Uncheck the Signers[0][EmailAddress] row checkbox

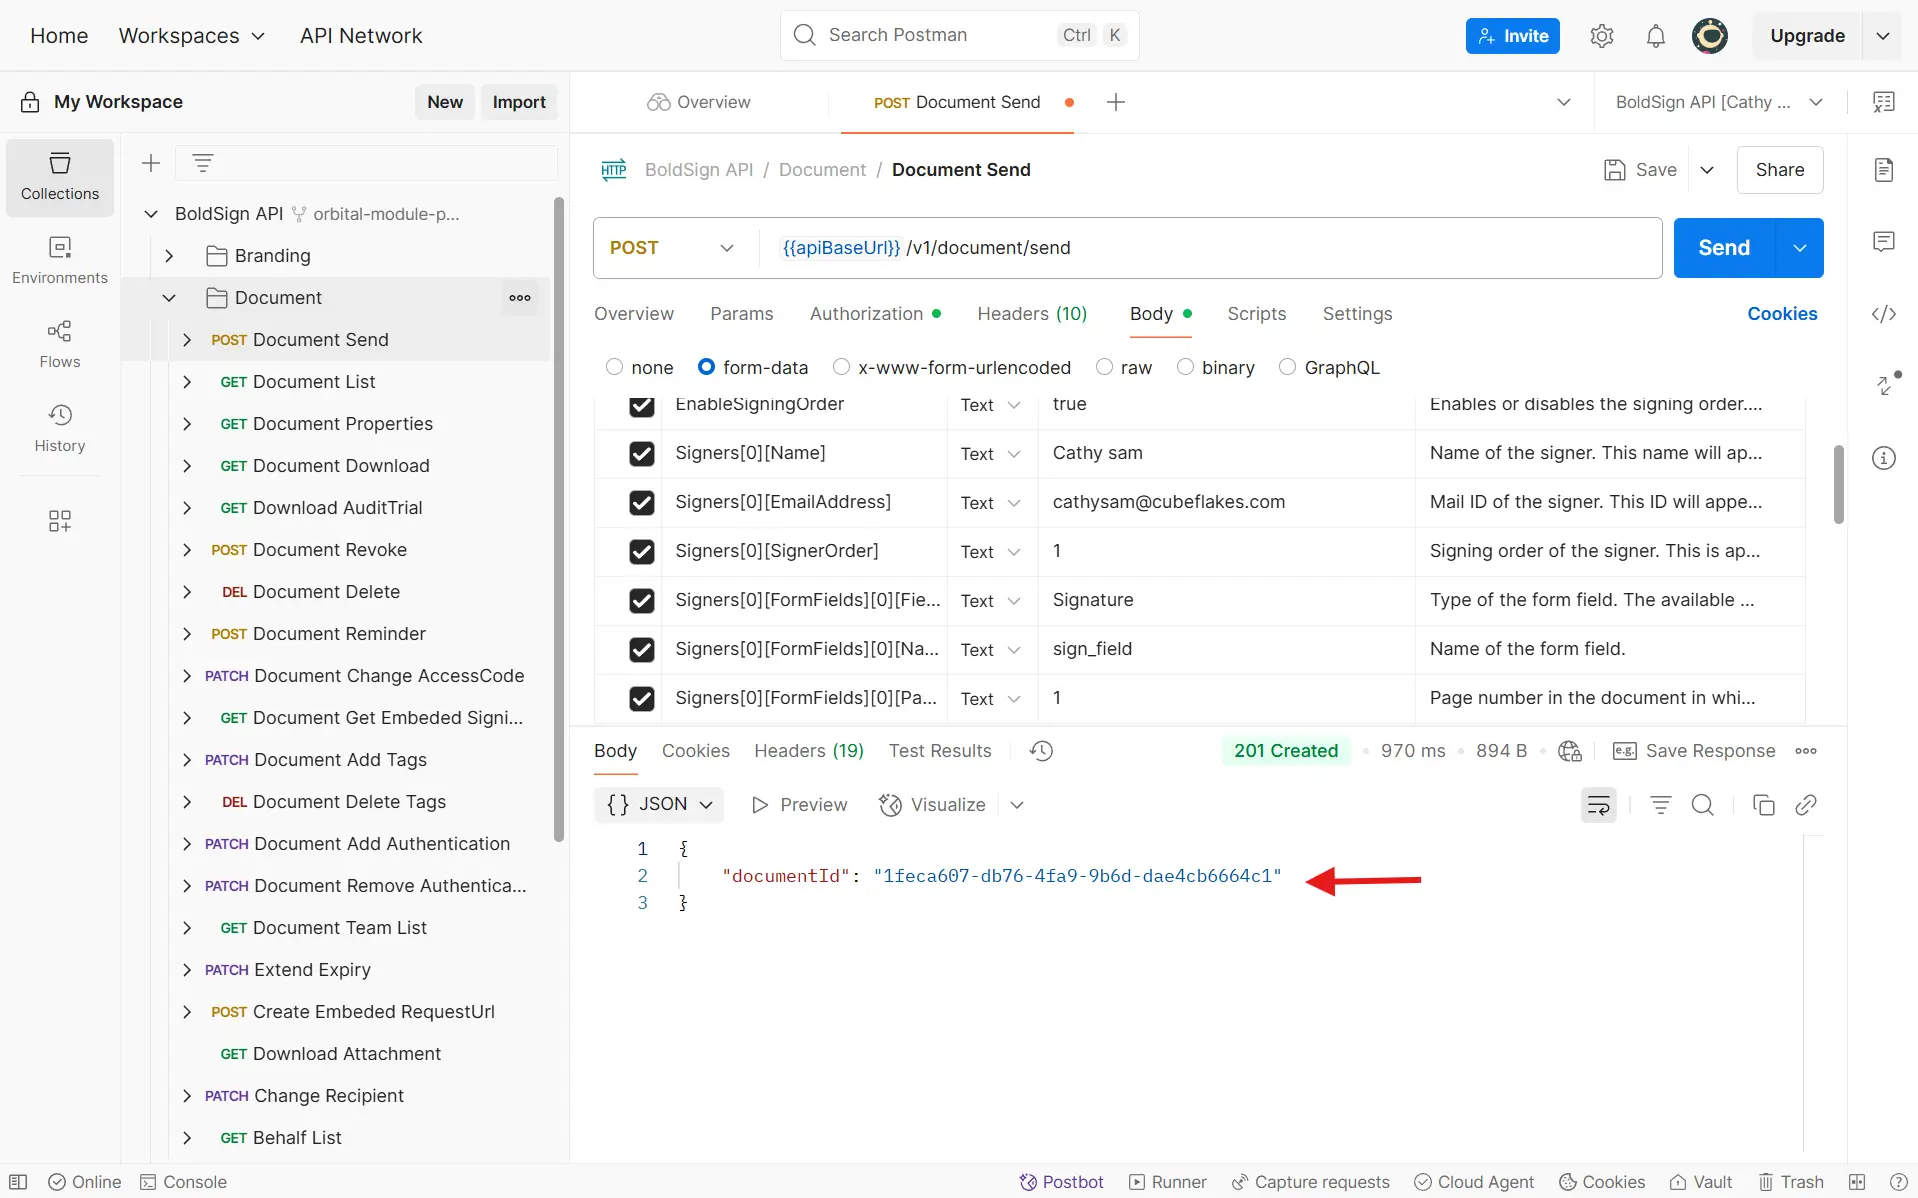[642, 503]
